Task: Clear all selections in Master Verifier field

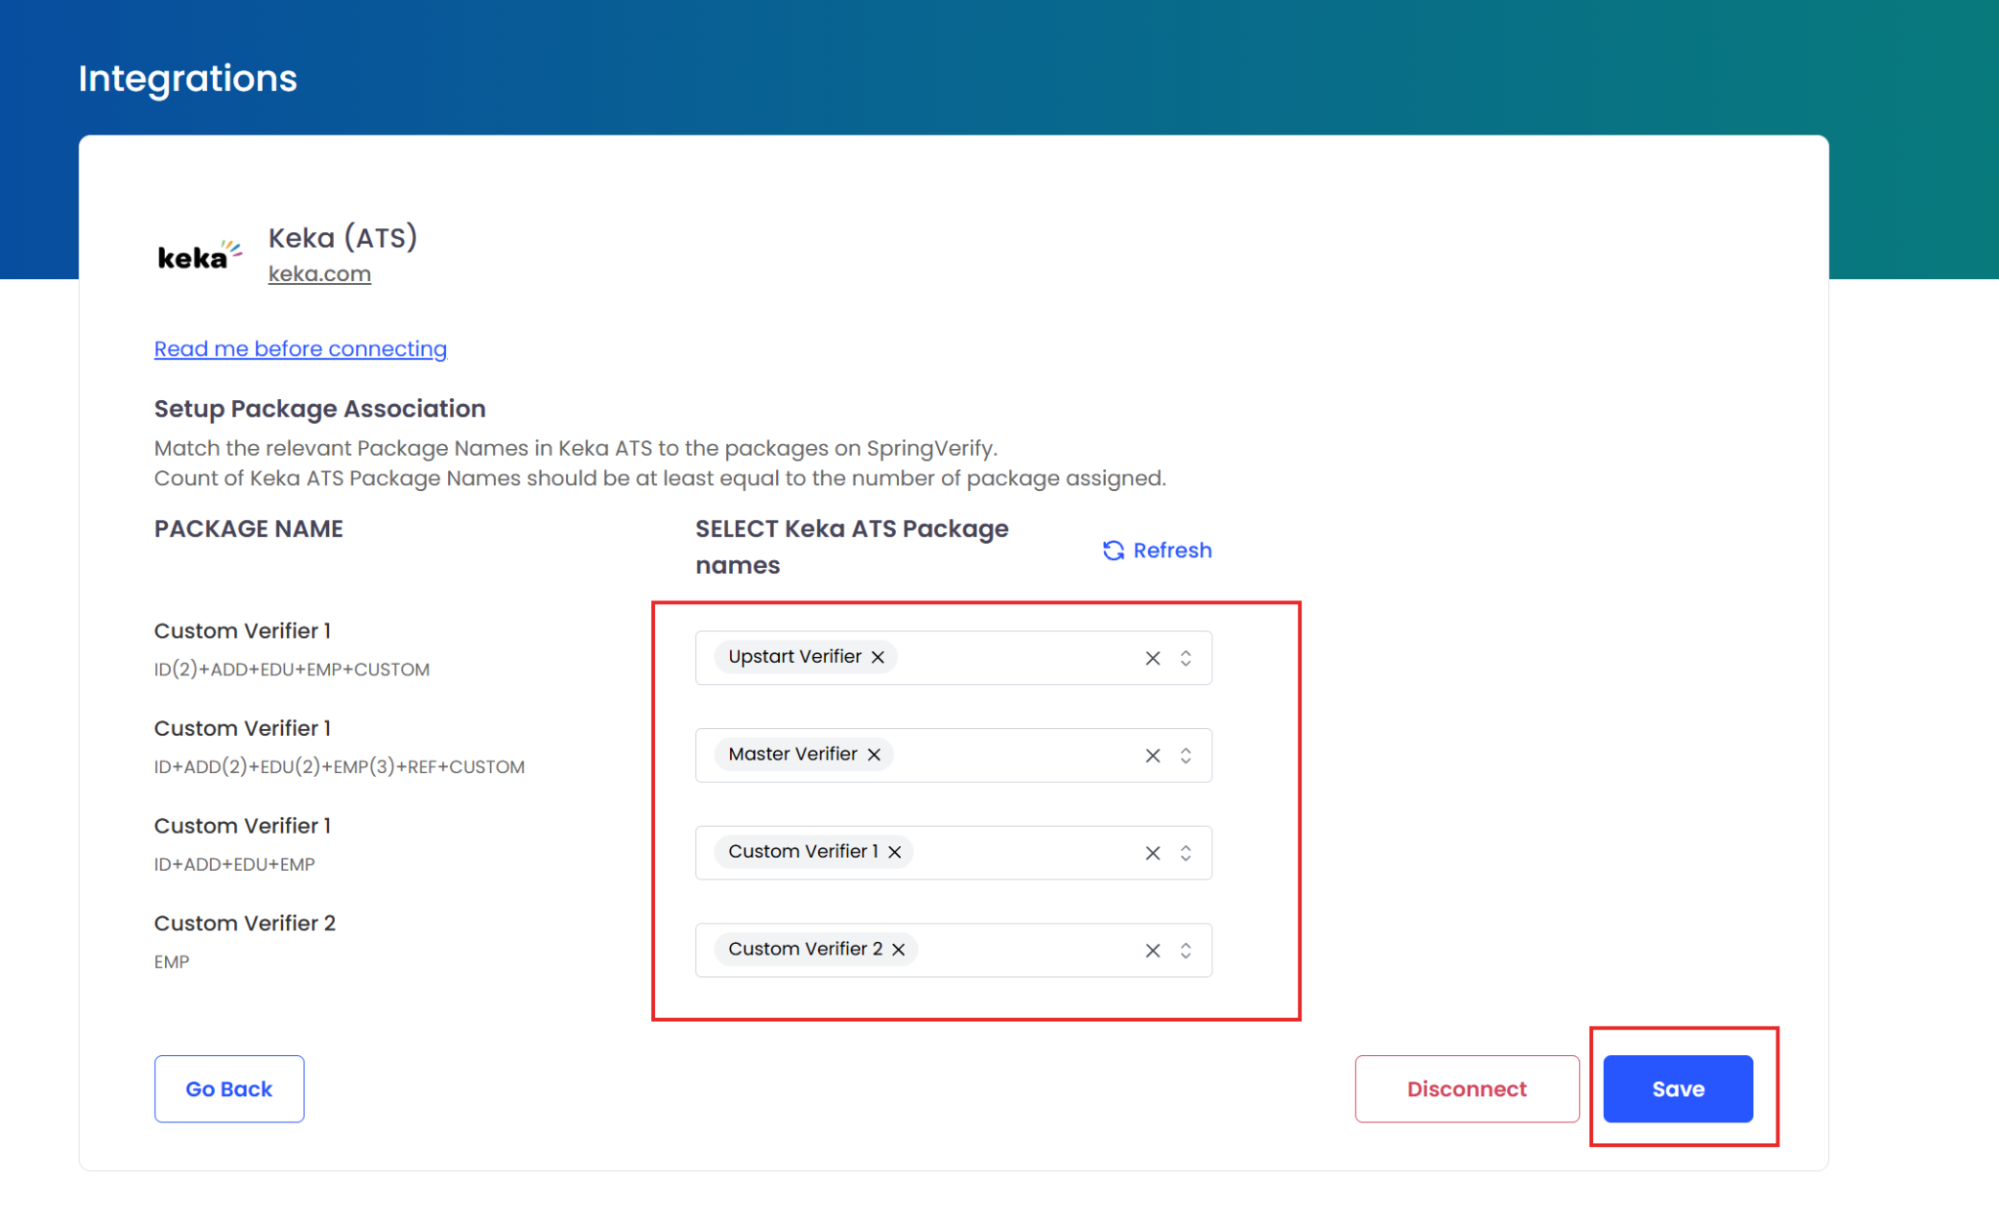Action: click(1153, 756)
